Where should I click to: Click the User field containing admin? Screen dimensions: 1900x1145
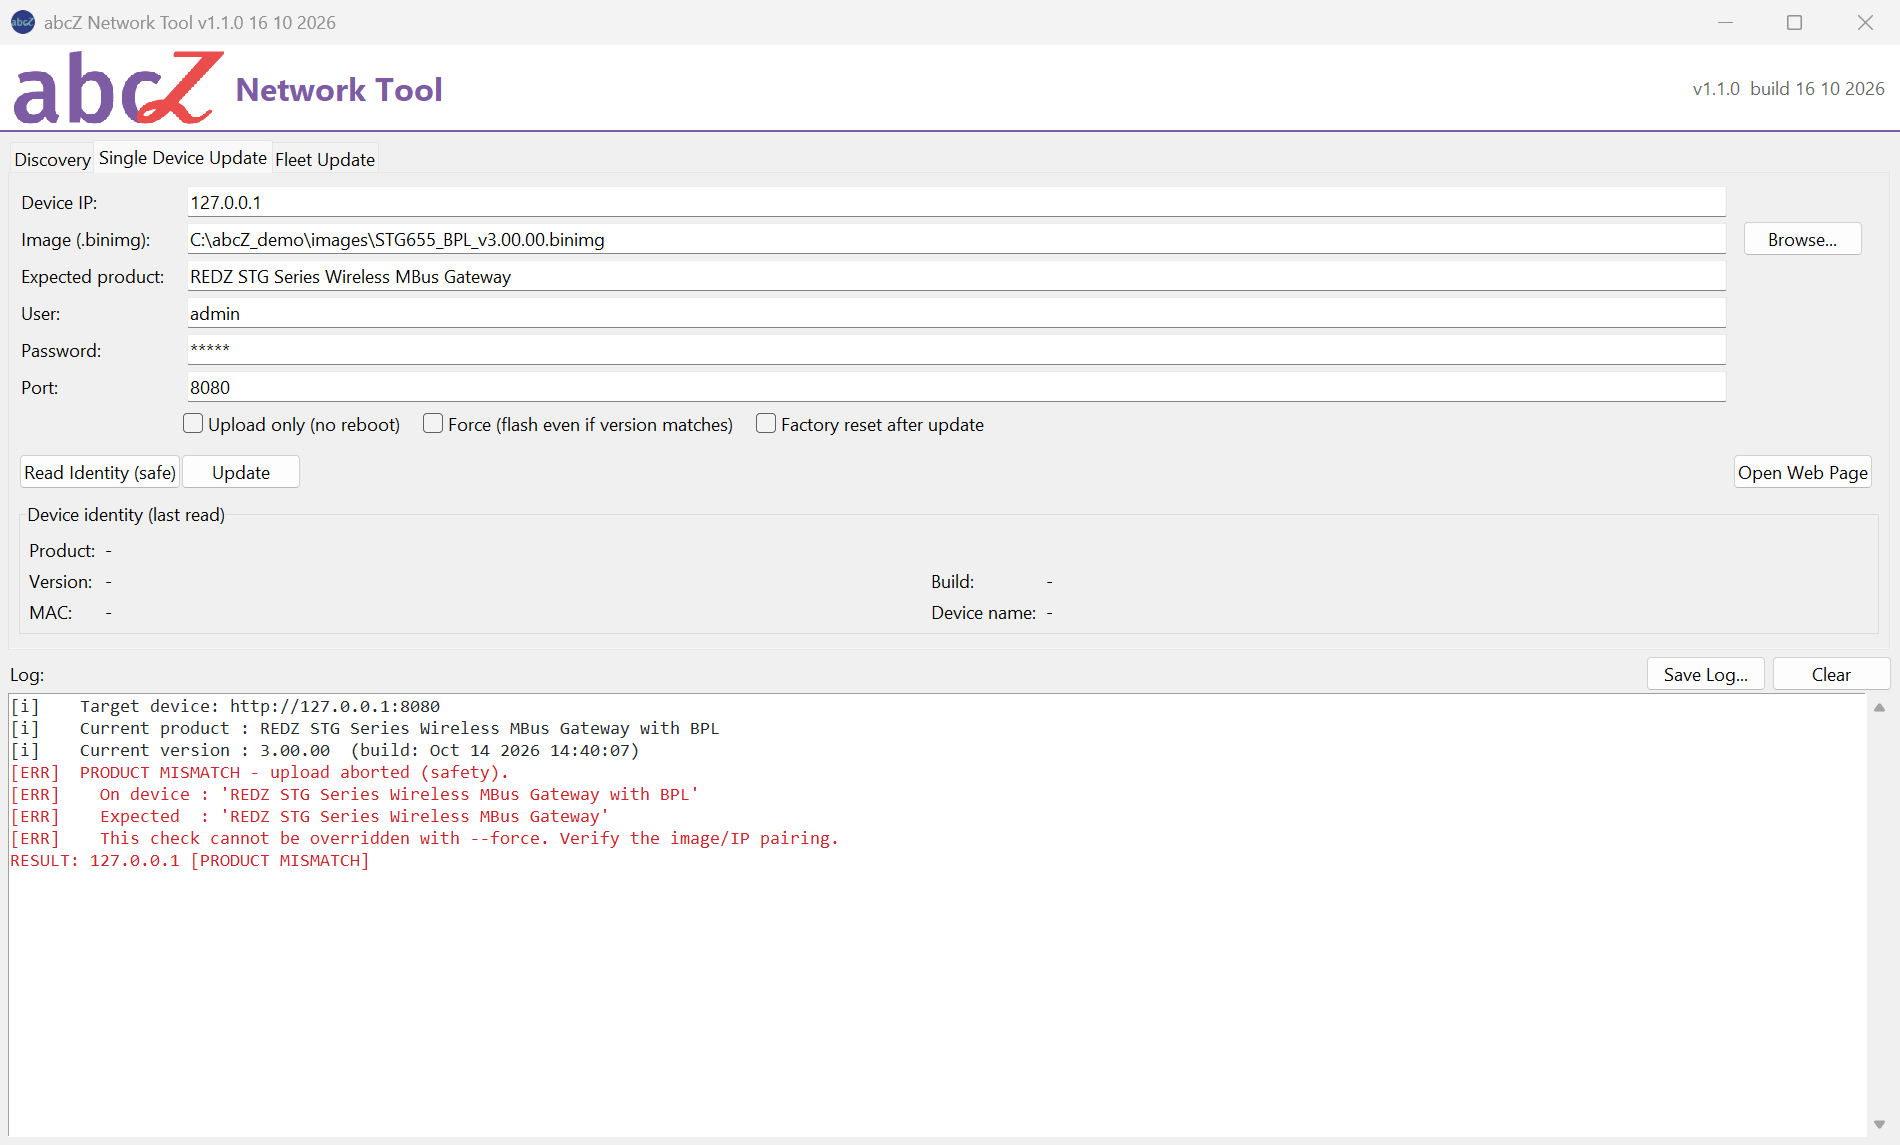(956, 313)
